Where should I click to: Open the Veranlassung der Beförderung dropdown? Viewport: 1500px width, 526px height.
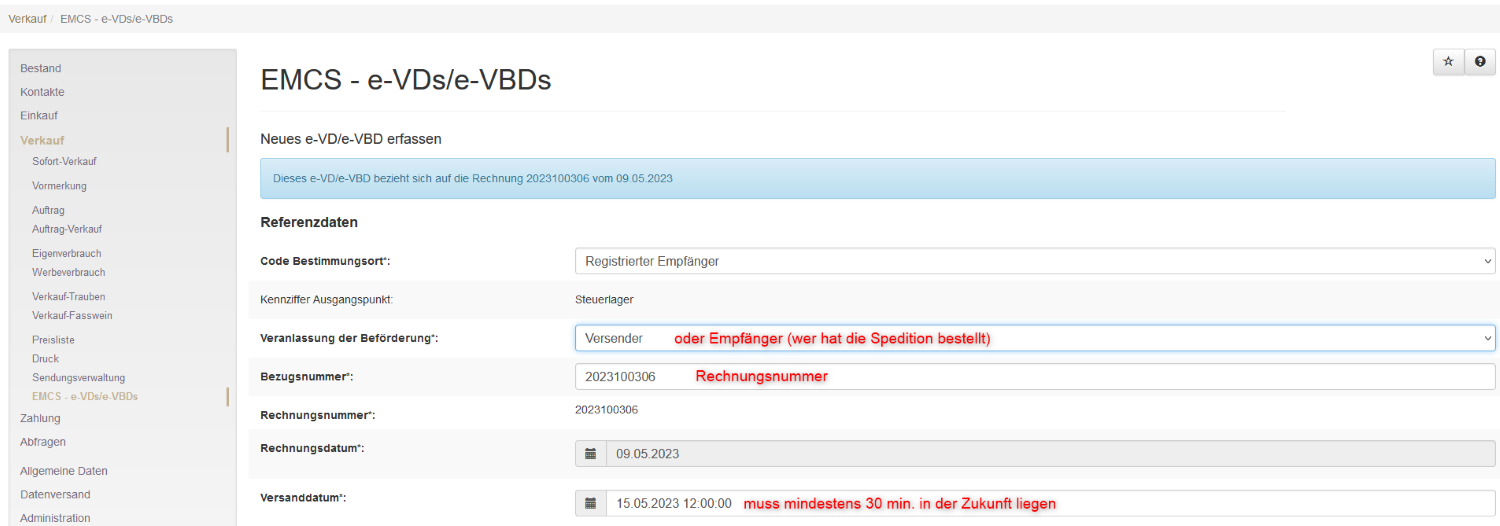pyautogui.click(x=1034, y=338)
